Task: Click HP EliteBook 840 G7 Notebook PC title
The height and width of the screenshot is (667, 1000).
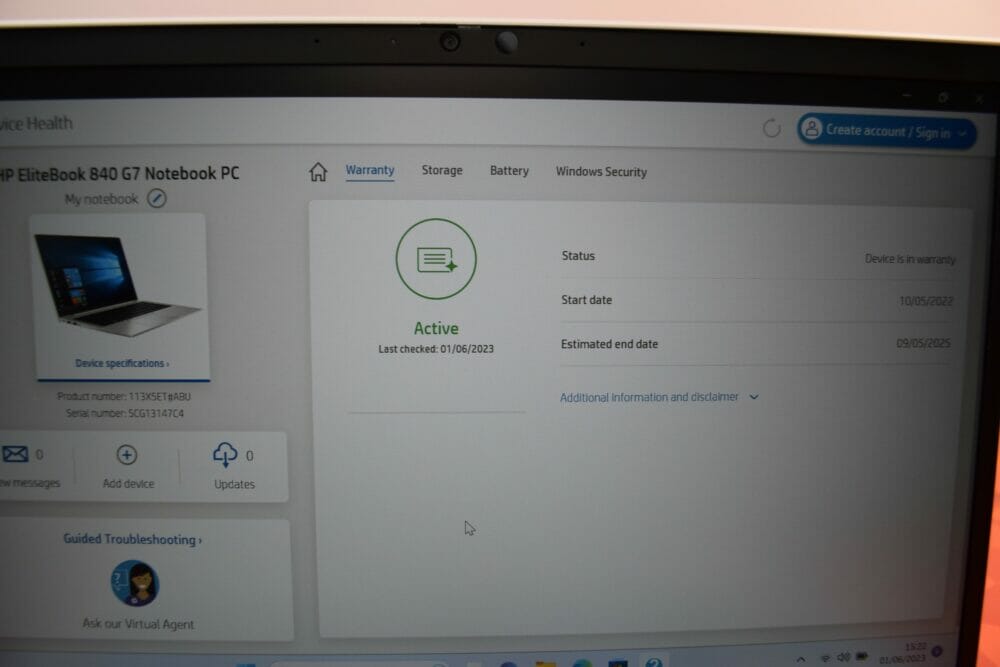Action: pyautogui.click(x=119, y=173)
